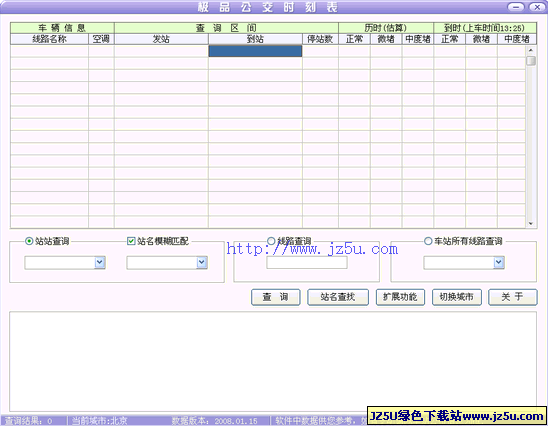Click the 数据版本: 2008.01.15 status entry
The height and width of the screenshot is (426, 548).
pyautogui.click(x=215, y=421)
